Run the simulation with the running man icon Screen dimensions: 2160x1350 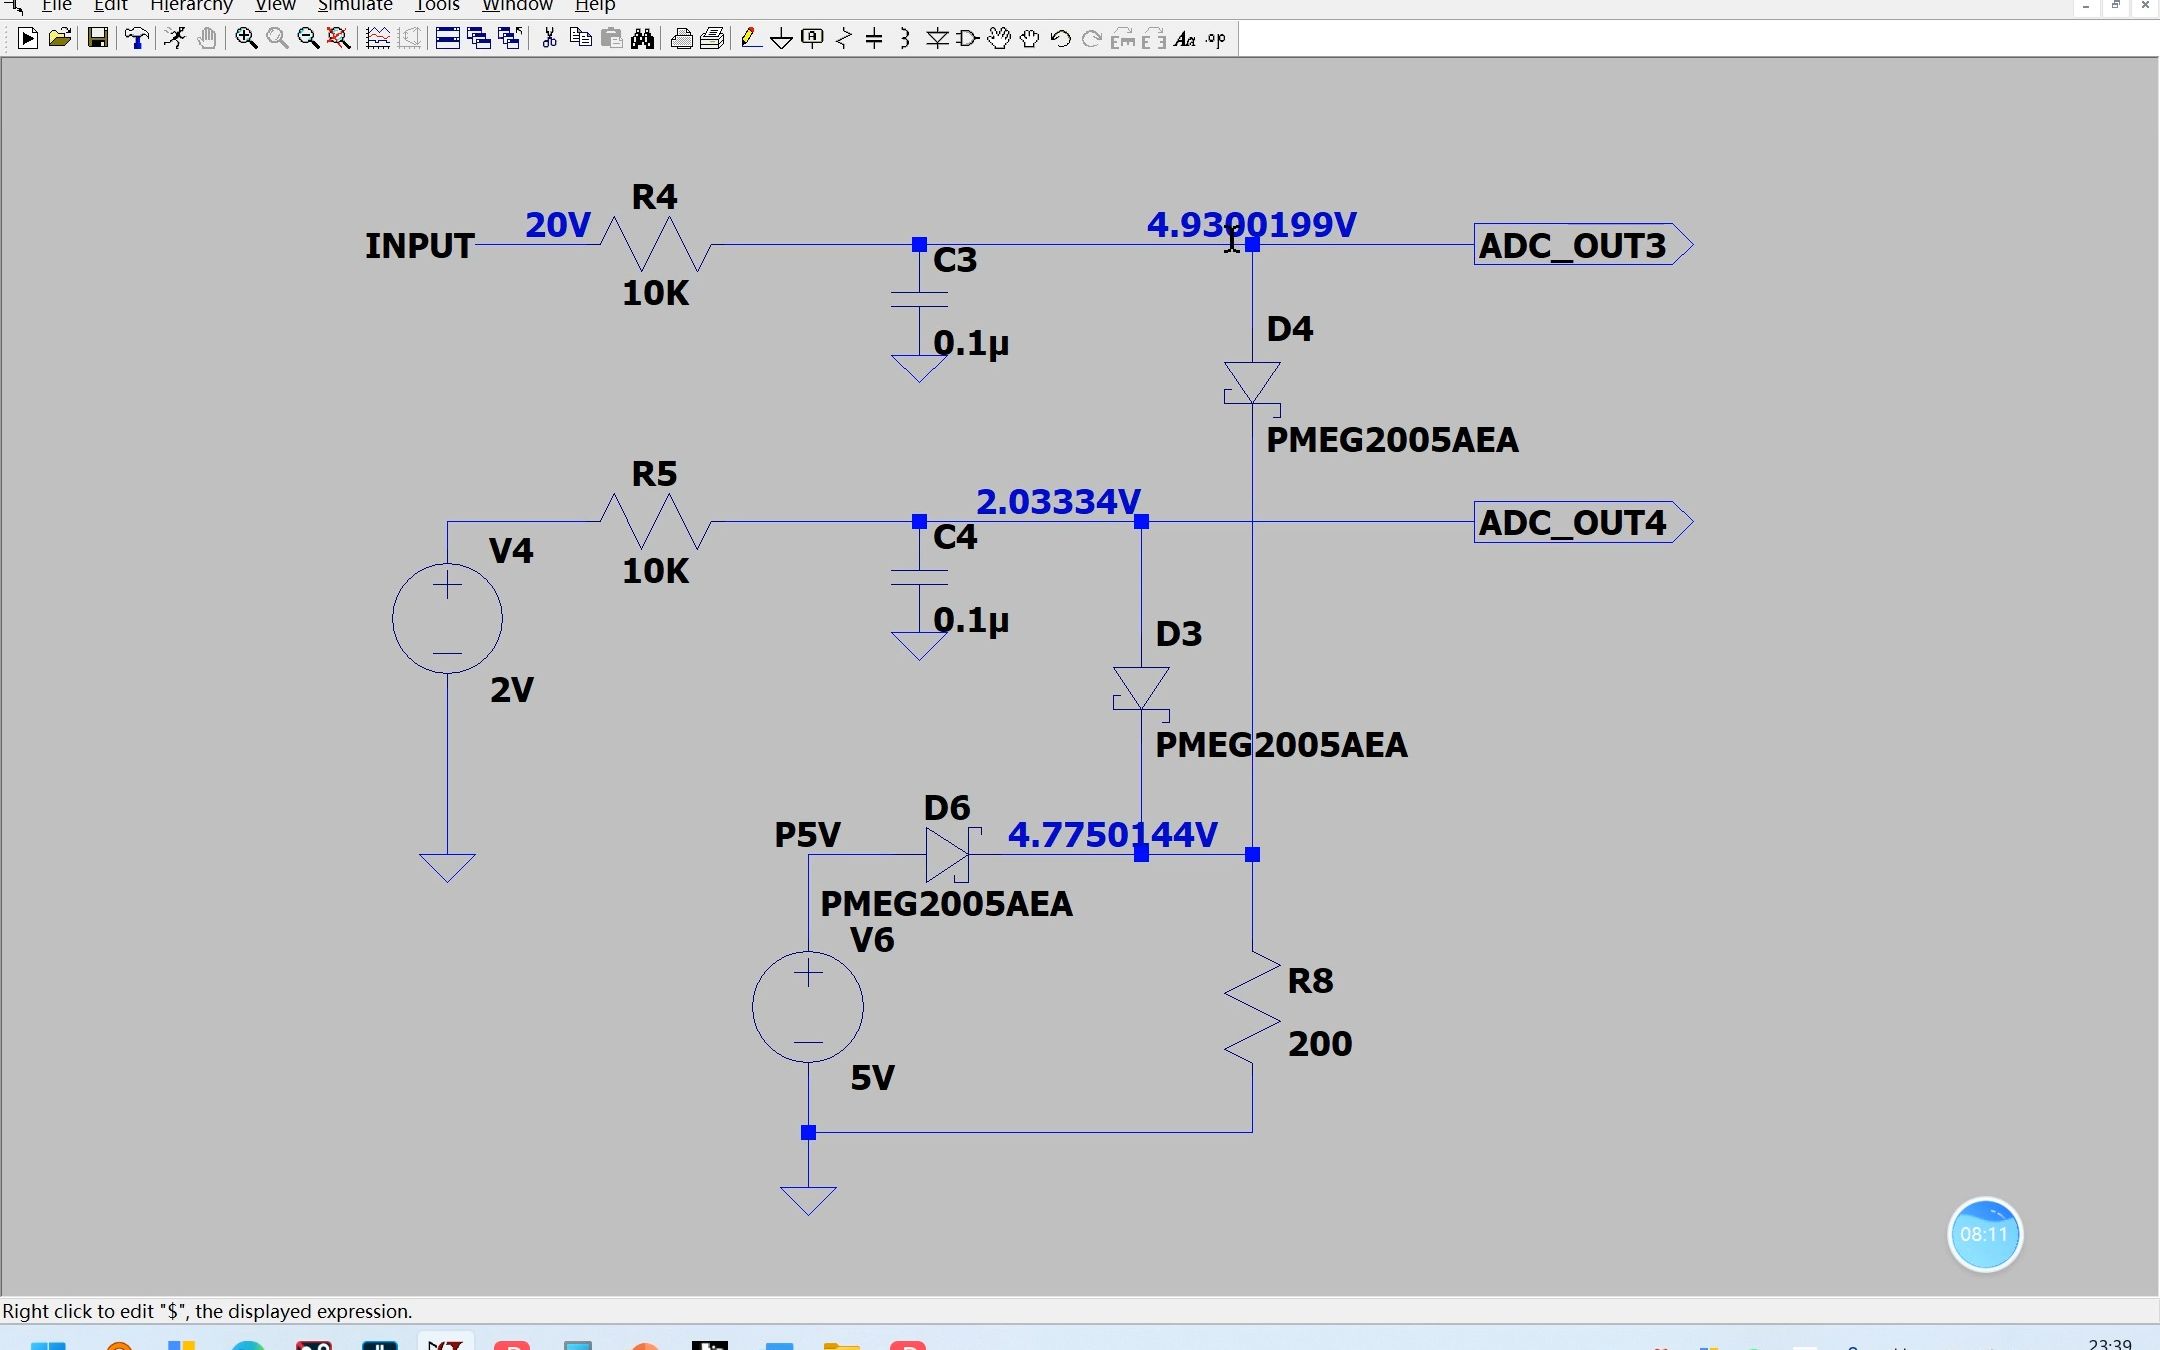(x=175, y=39)
